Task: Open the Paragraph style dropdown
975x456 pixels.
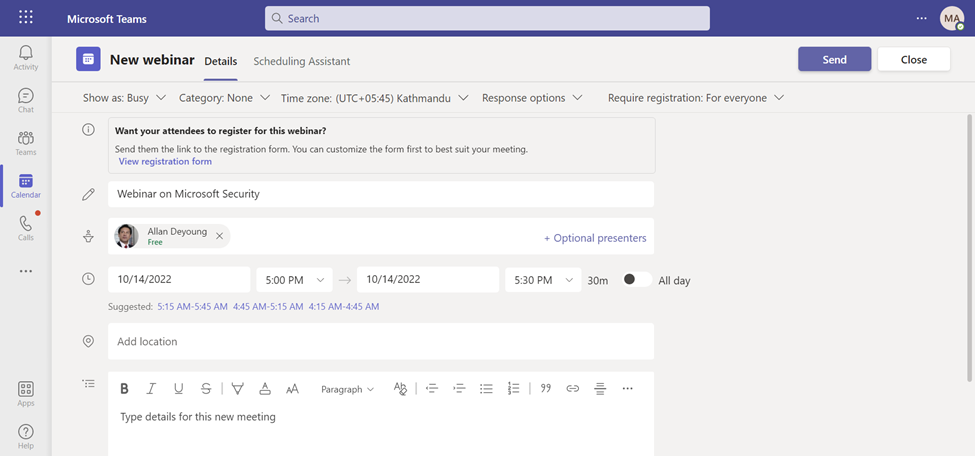Action: [347, 389]
